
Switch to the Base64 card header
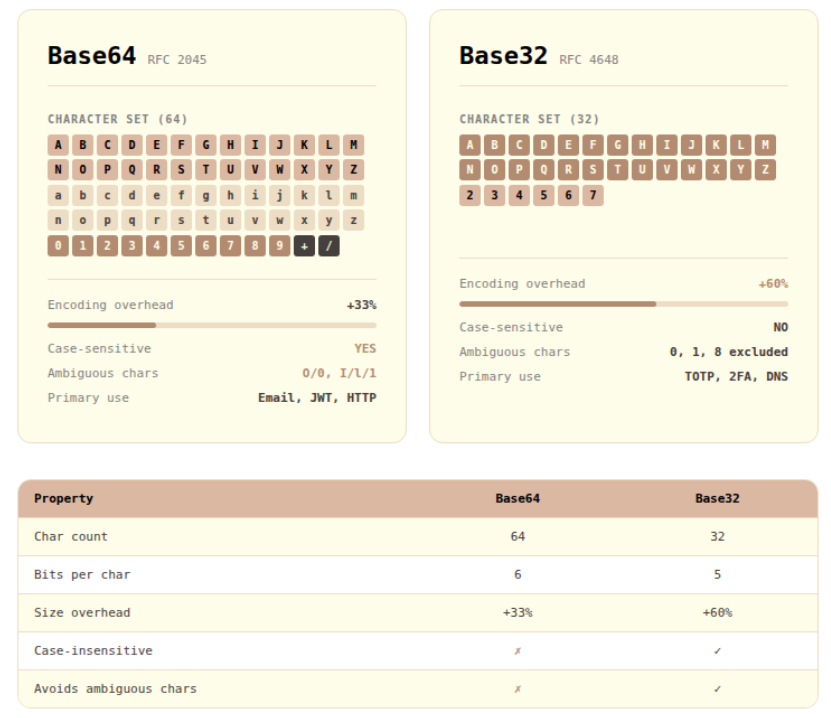click(x=93, y=56)
